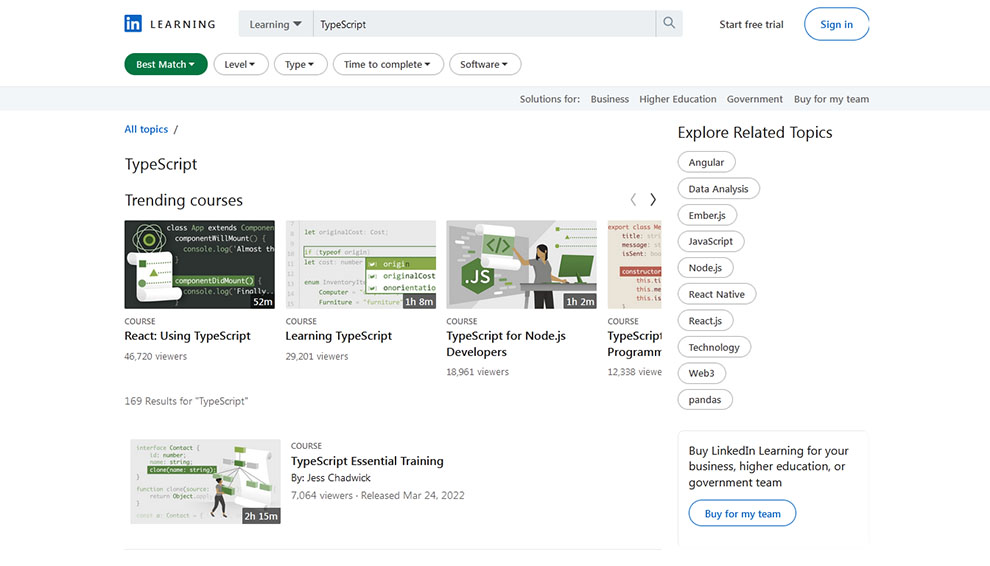This screenshot has width=990, height=566.
Task: Select the Web3 topic chip
Action: (x=701, y=373)
